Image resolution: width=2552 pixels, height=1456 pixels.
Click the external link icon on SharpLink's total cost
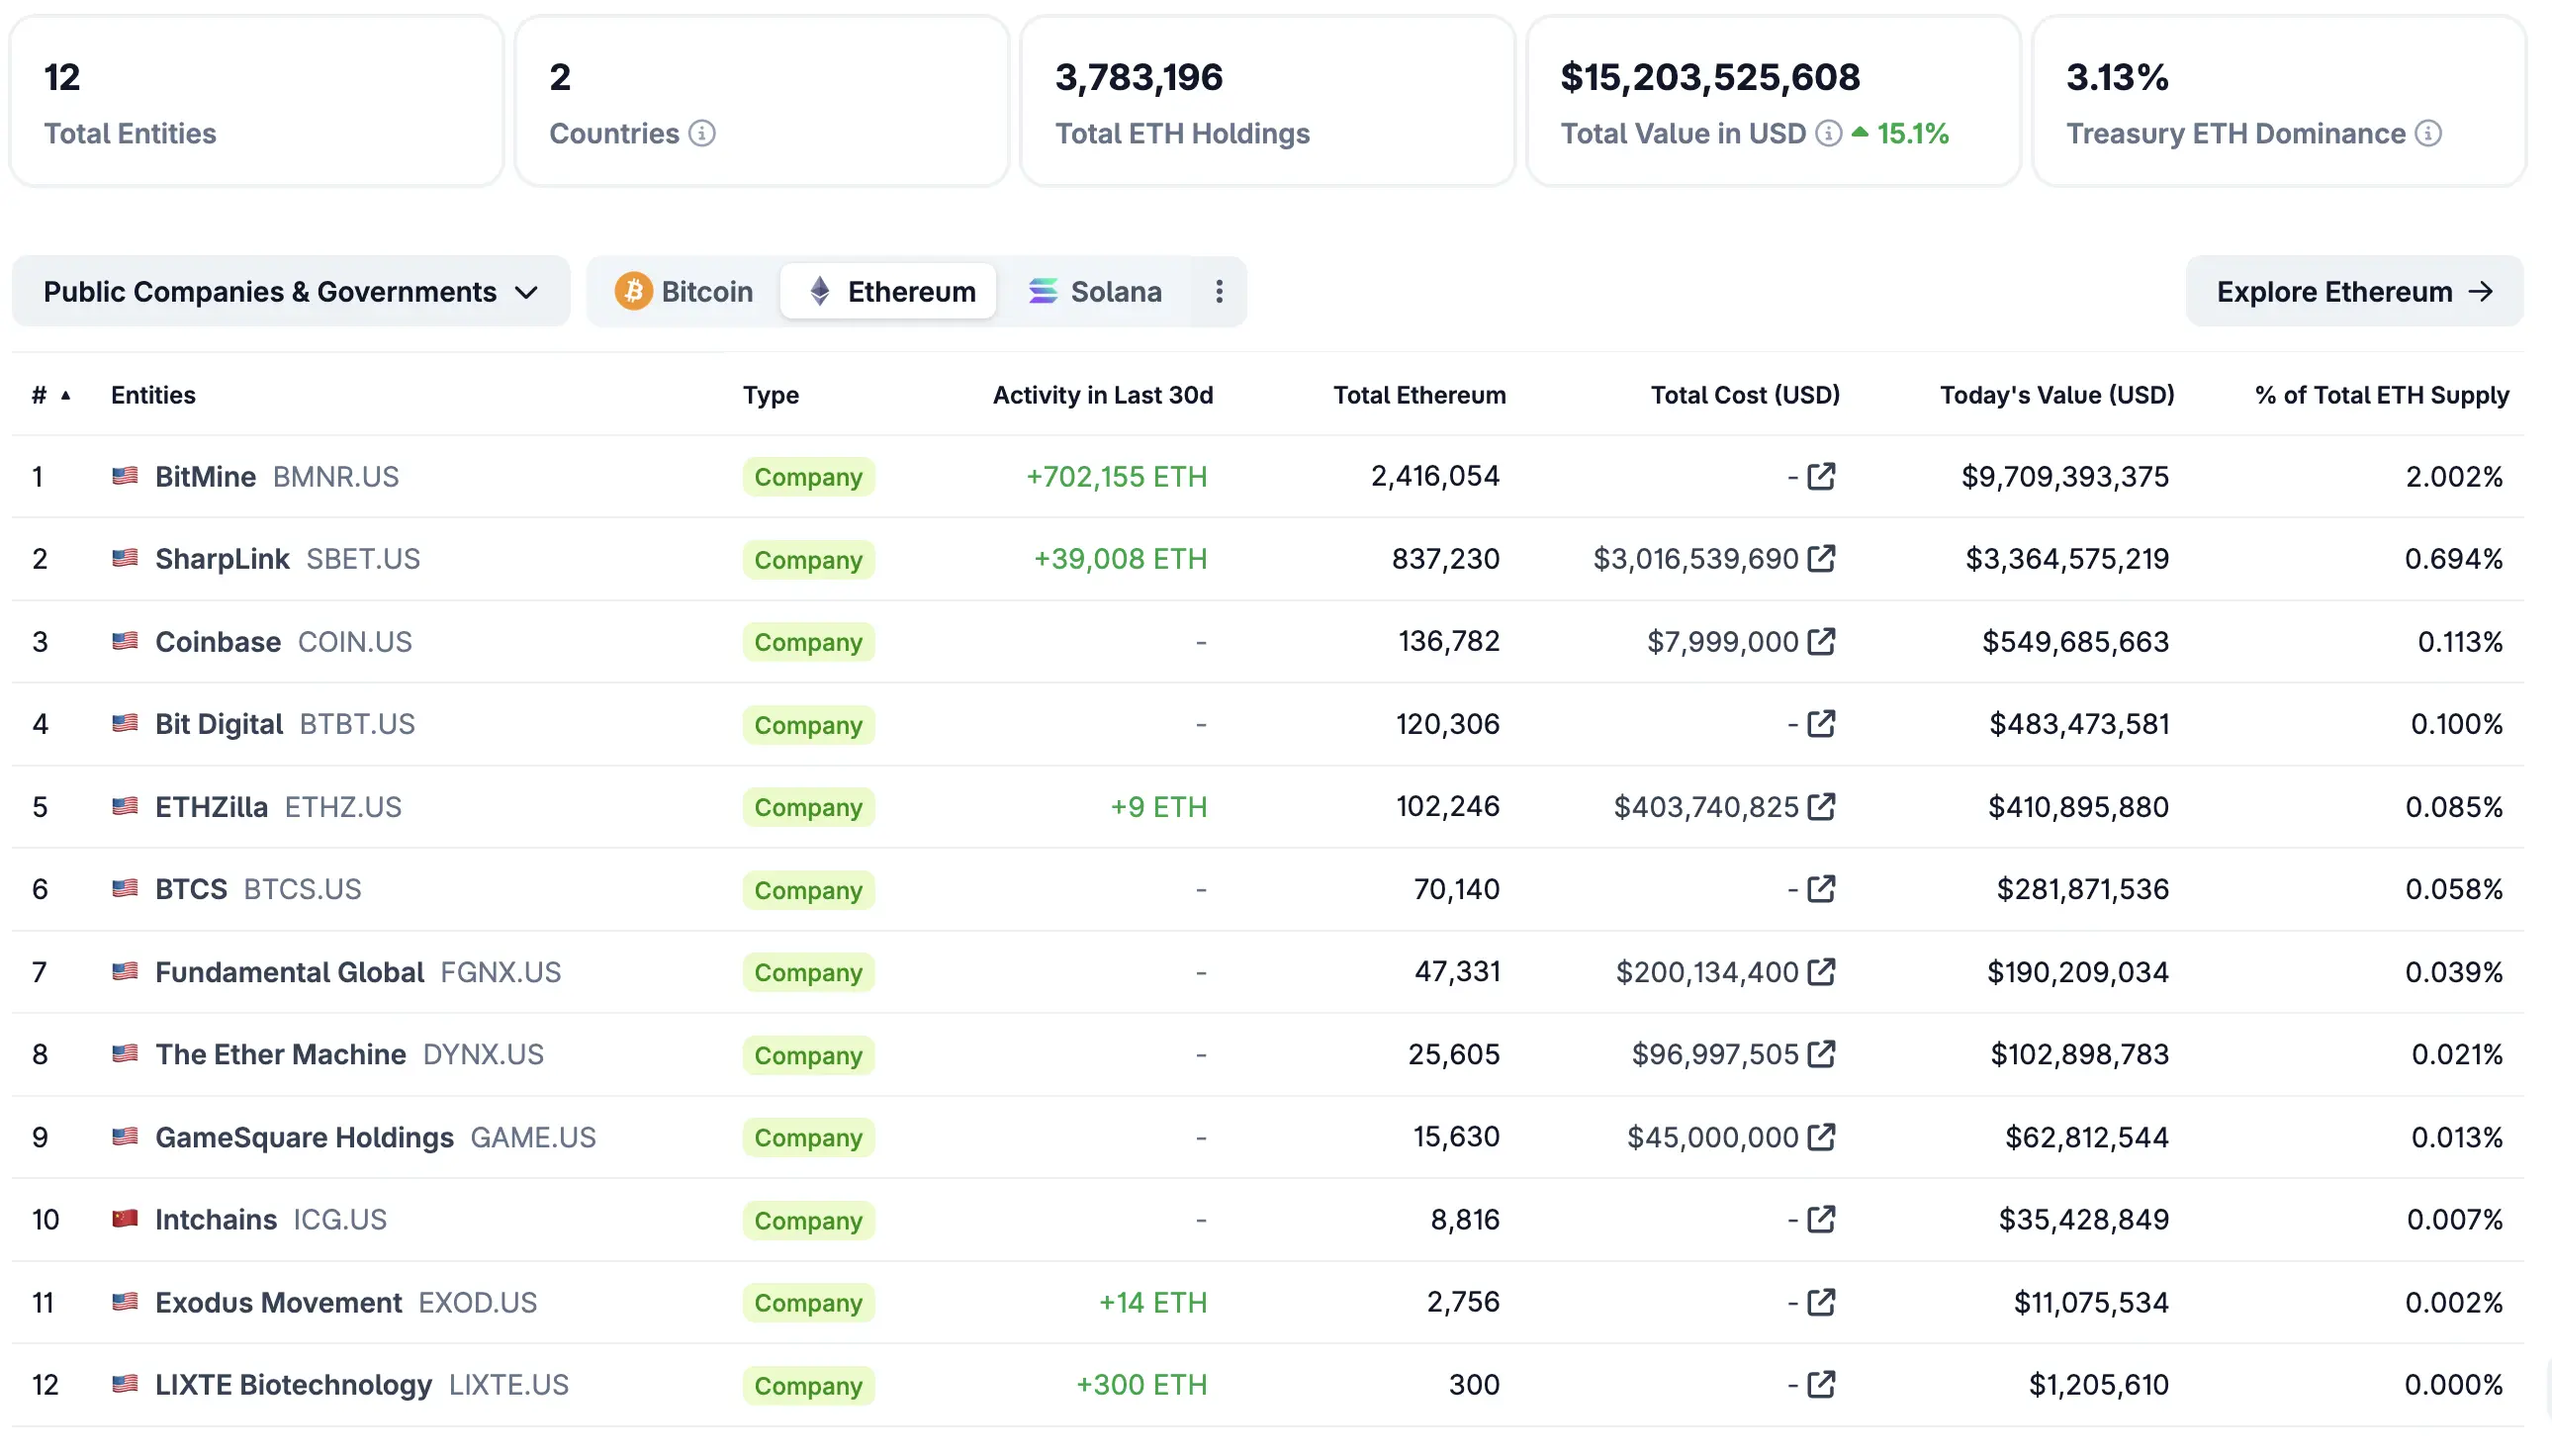[x=1824, y=558]
